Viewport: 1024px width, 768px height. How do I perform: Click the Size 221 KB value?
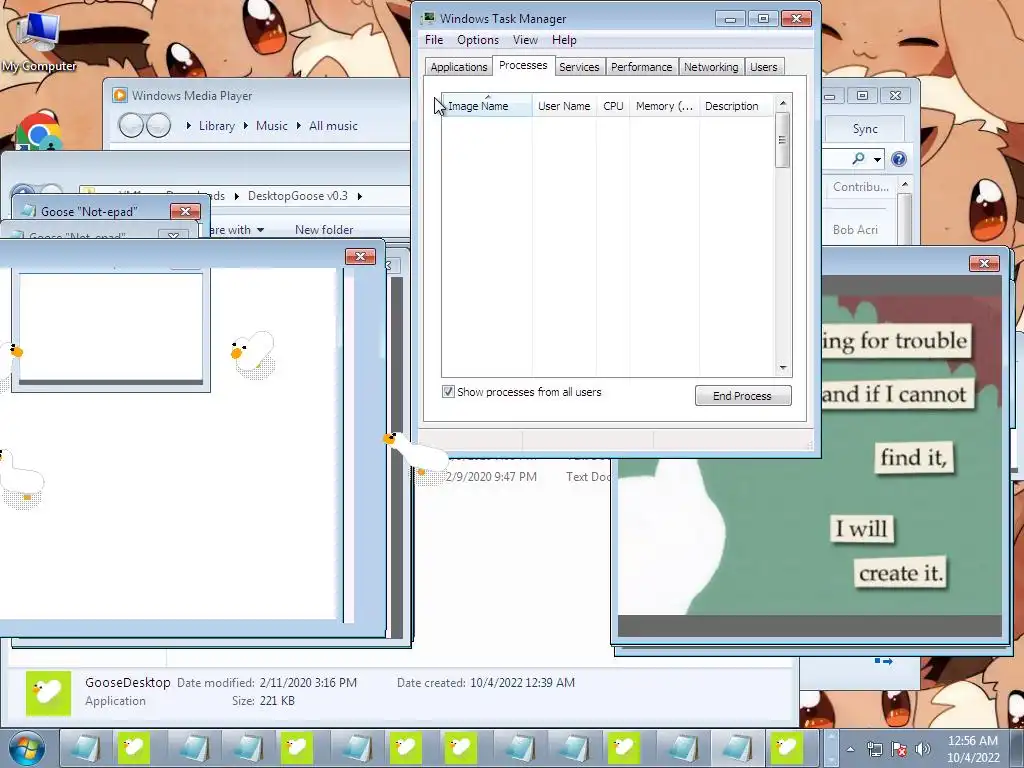coord(277,701)
